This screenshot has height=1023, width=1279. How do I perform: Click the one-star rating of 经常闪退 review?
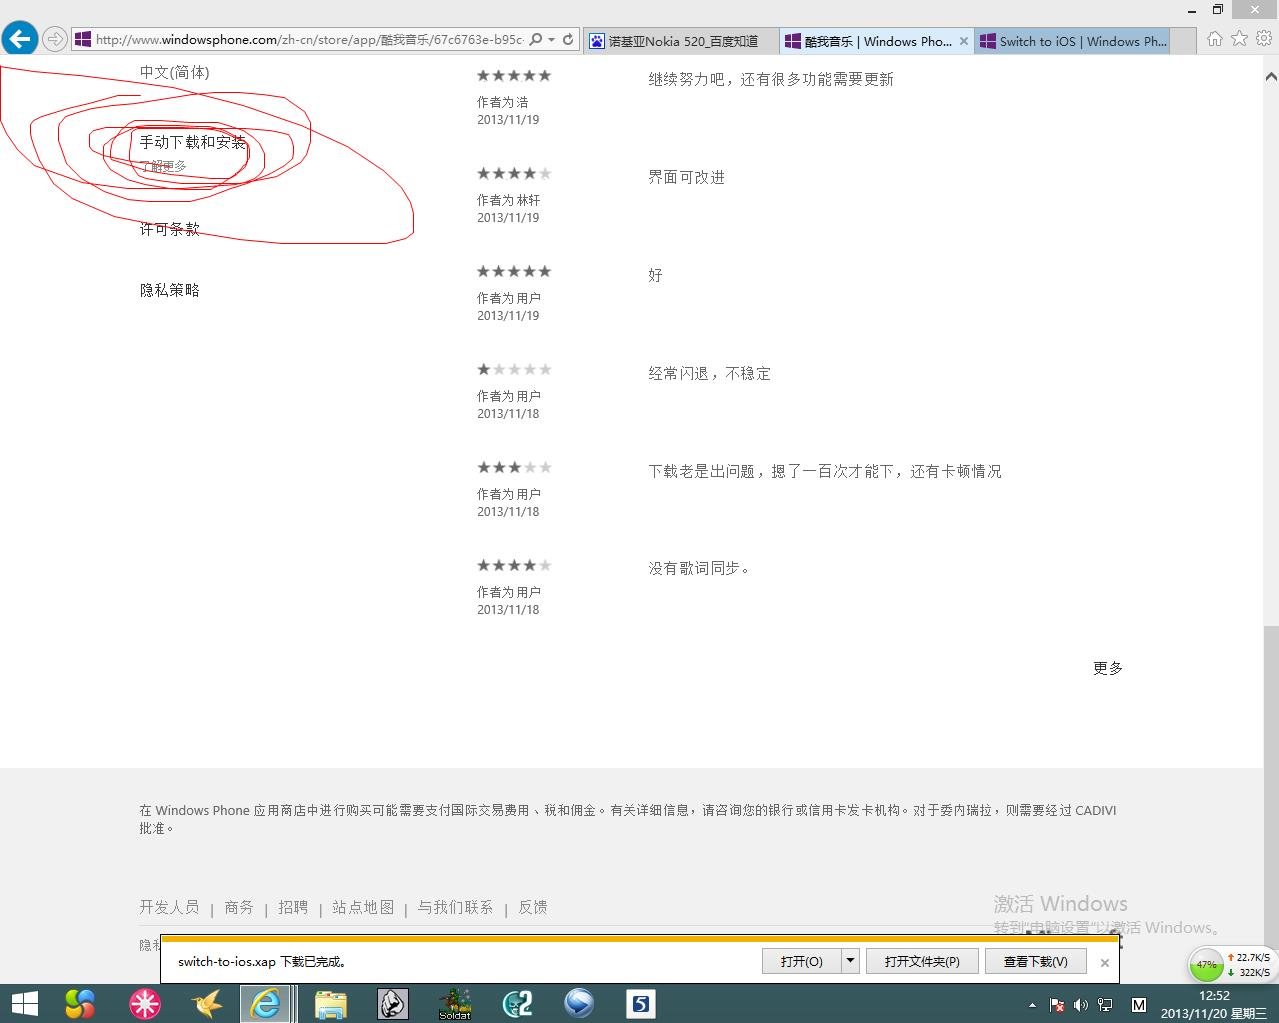[514, 369]
